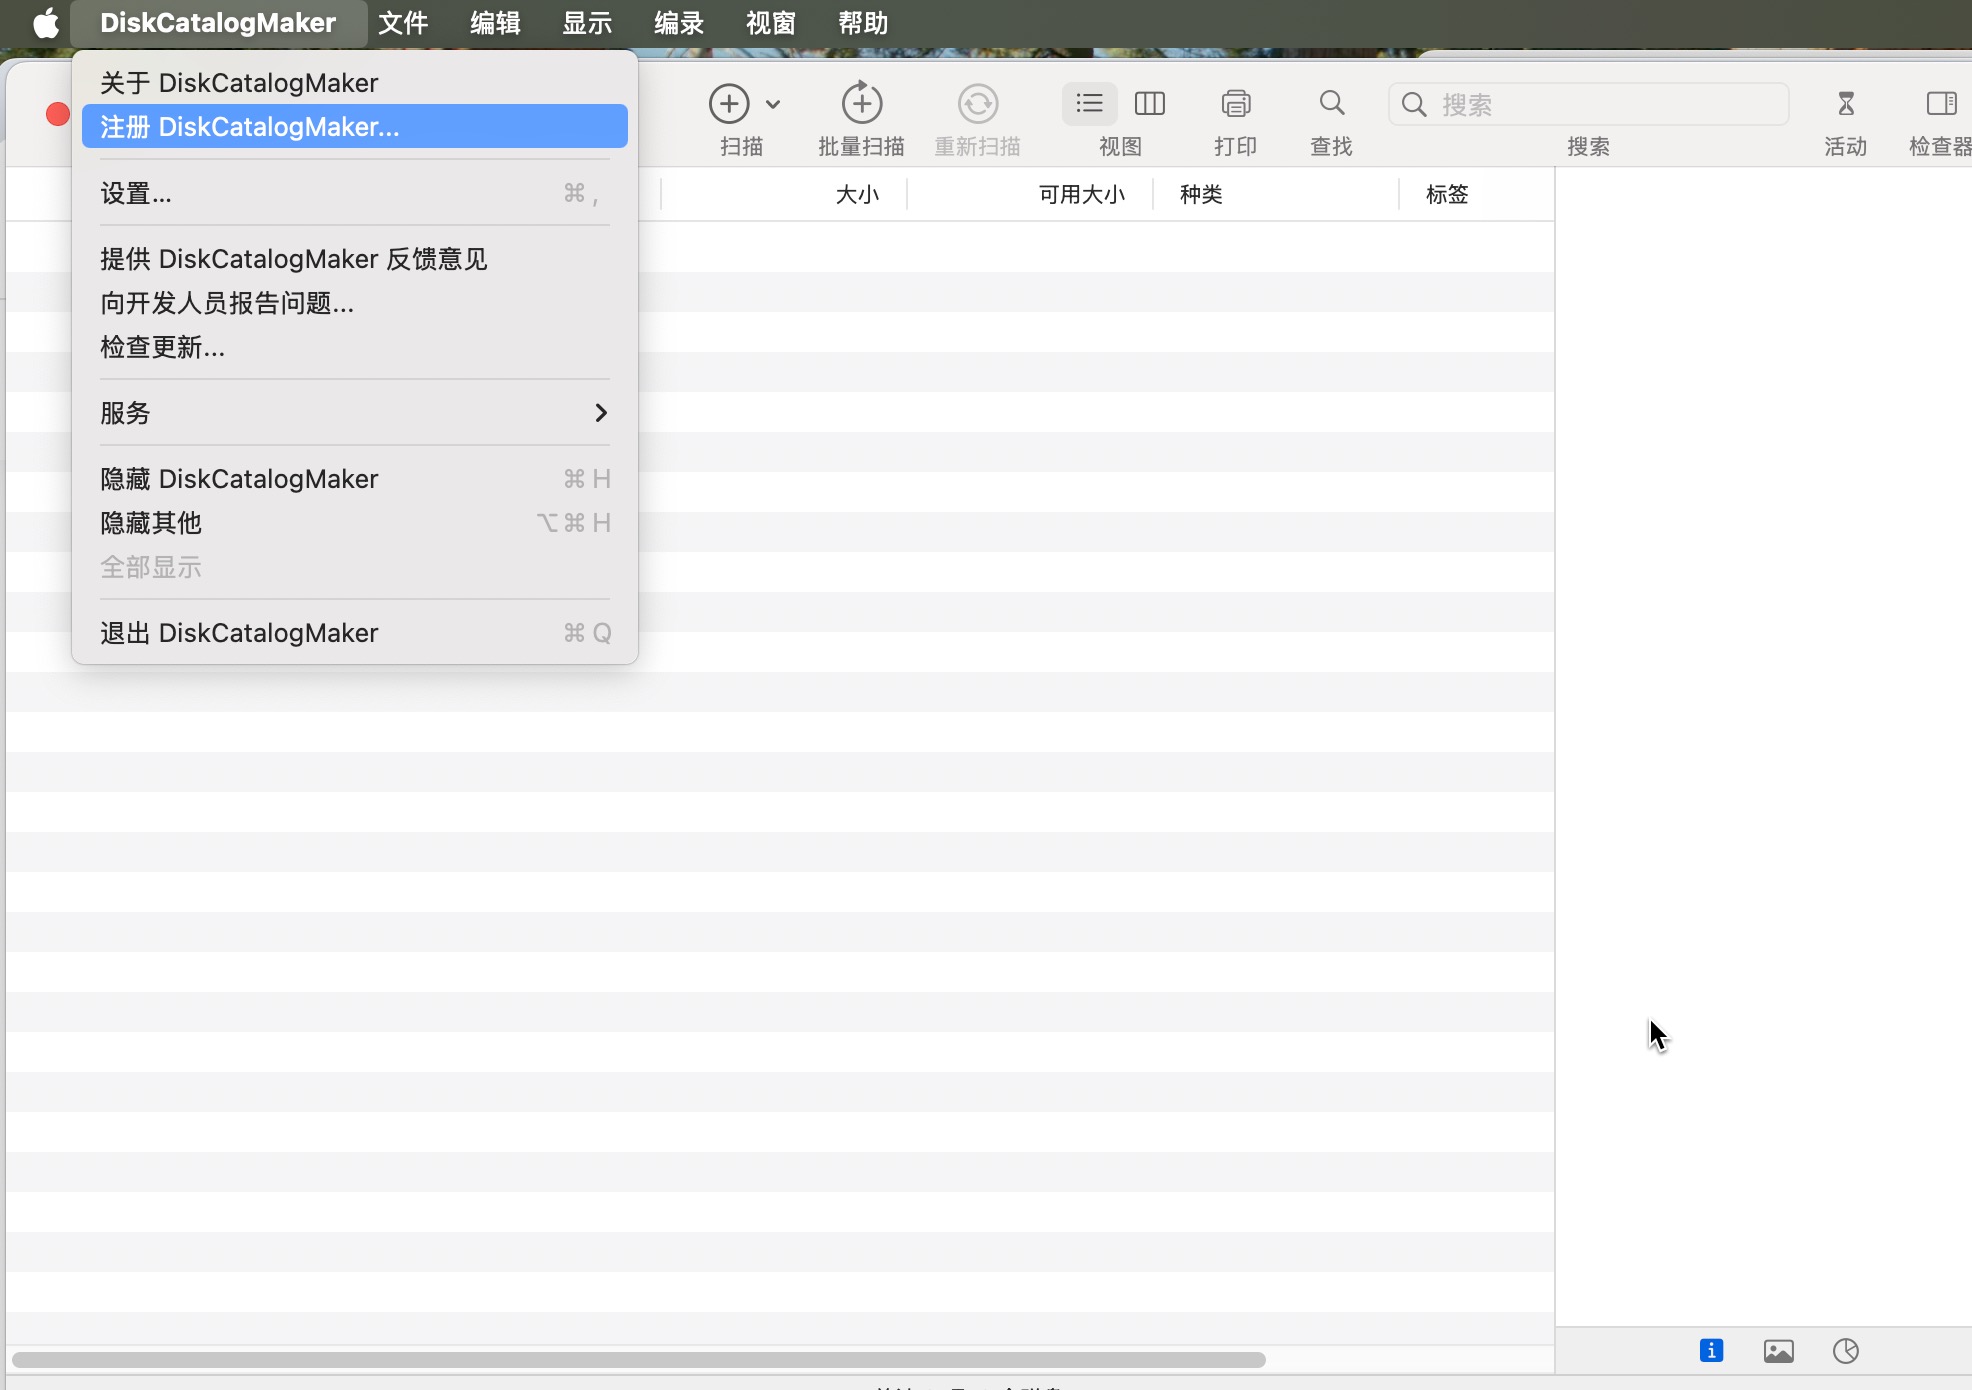Click 退出 DiskCatalogMaker menu entry
This screenshot has height=1390, width=1972.
[x=240, y=633]
